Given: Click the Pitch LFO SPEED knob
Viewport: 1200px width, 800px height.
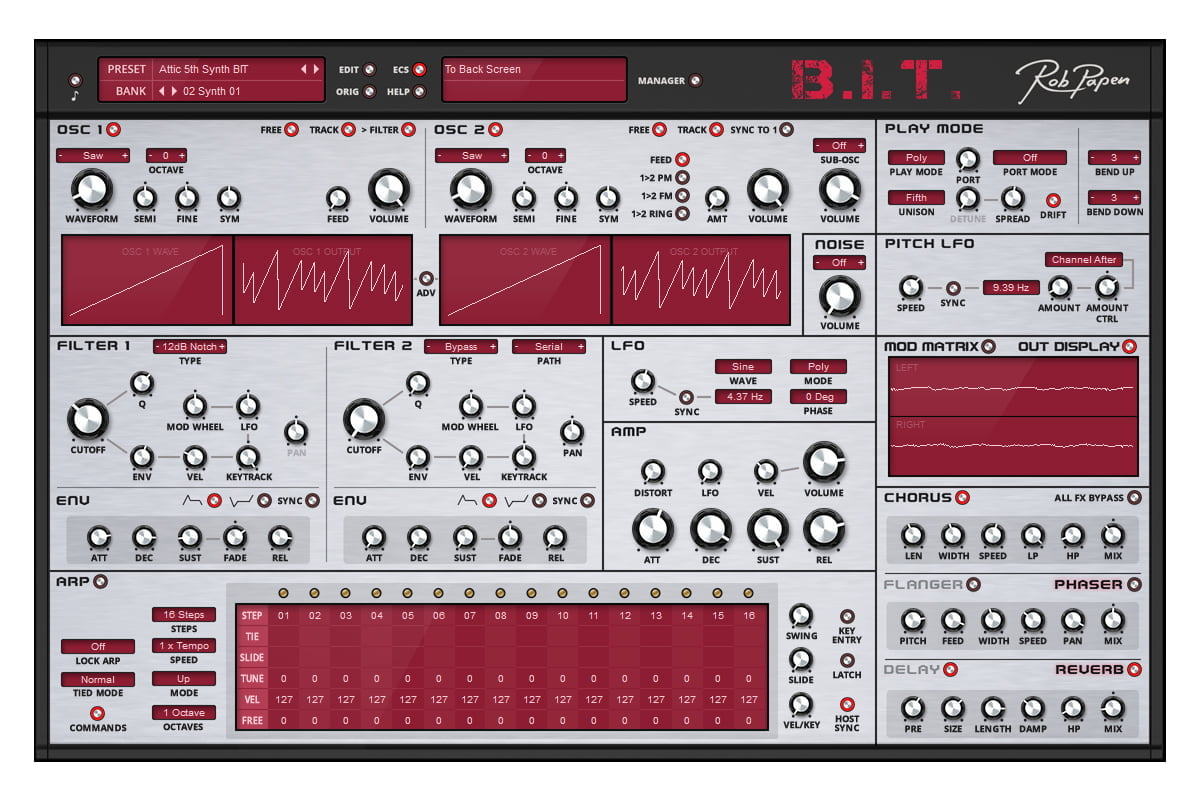Looking at the screenshot, I should pyautogui.click(x=910, y=288).
